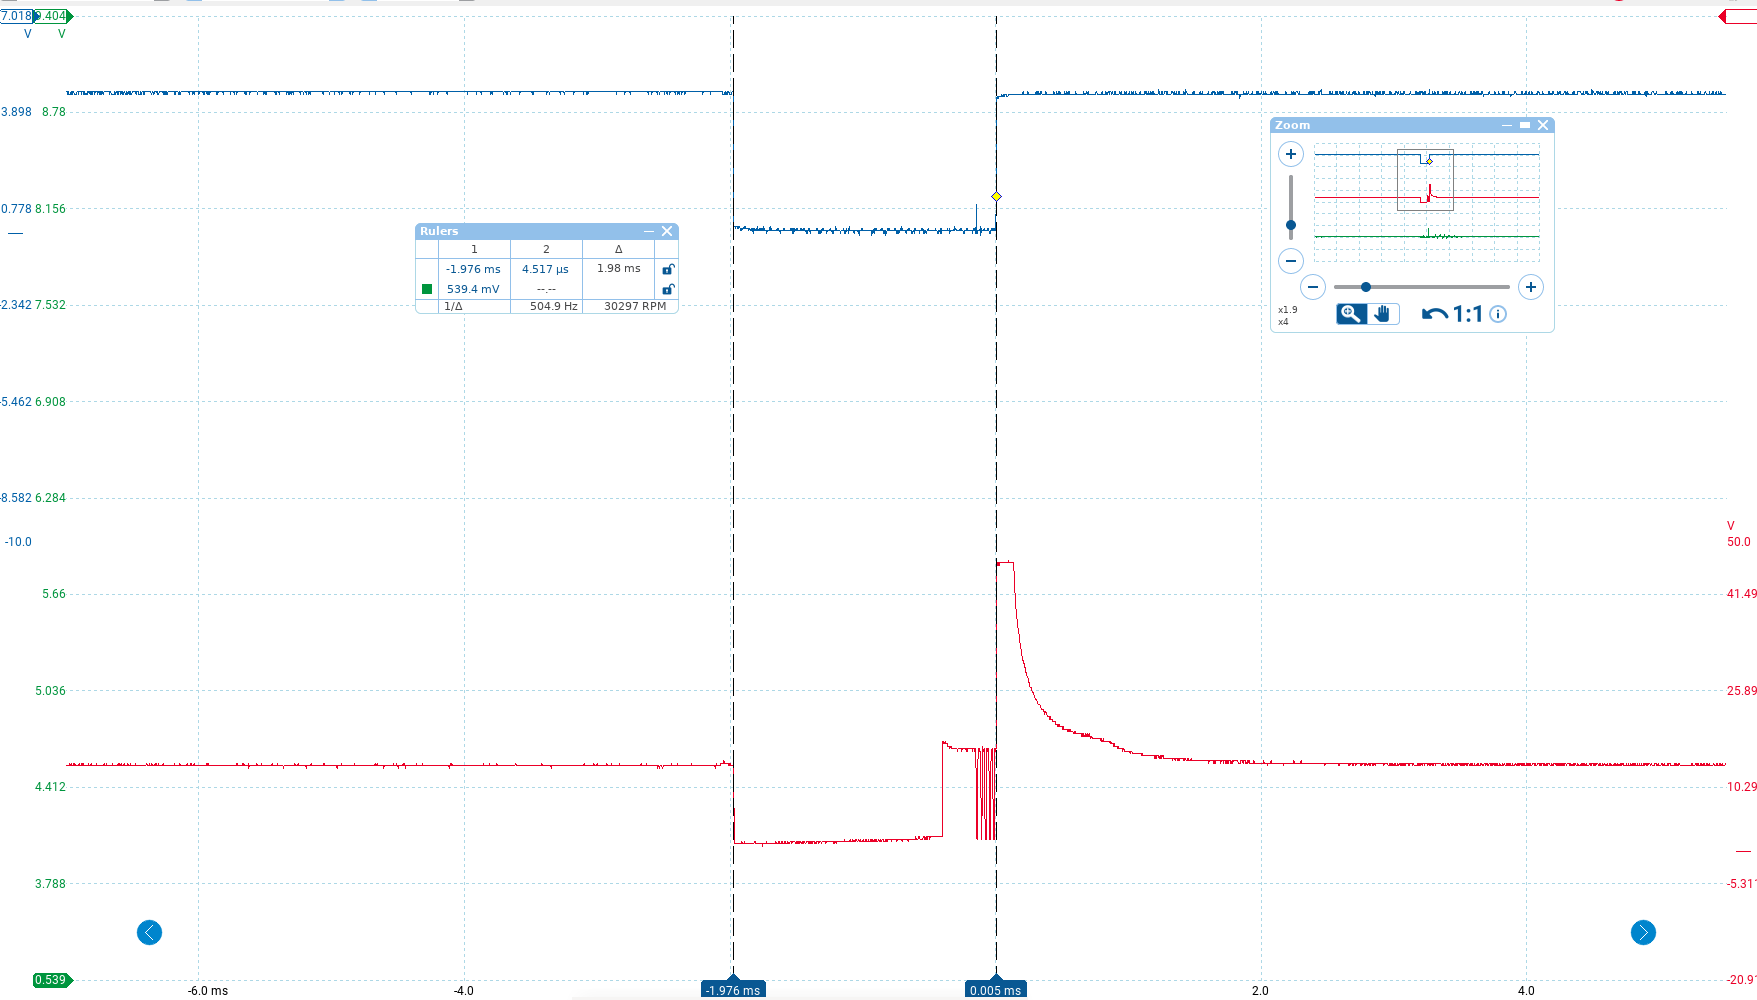This screenshot has height=1000, width=1757.
Task: Click the horizontal zoom out minus button
Action: (x=1313, y=287)
